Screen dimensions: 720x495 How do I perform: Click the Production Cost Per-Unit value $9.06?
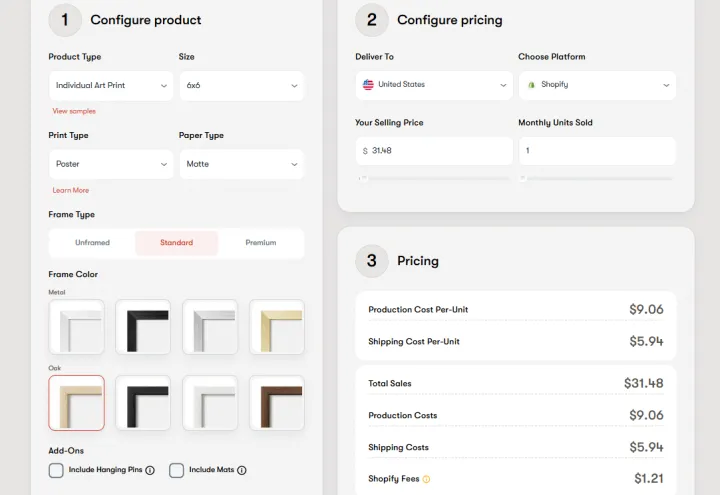point(646,309)
